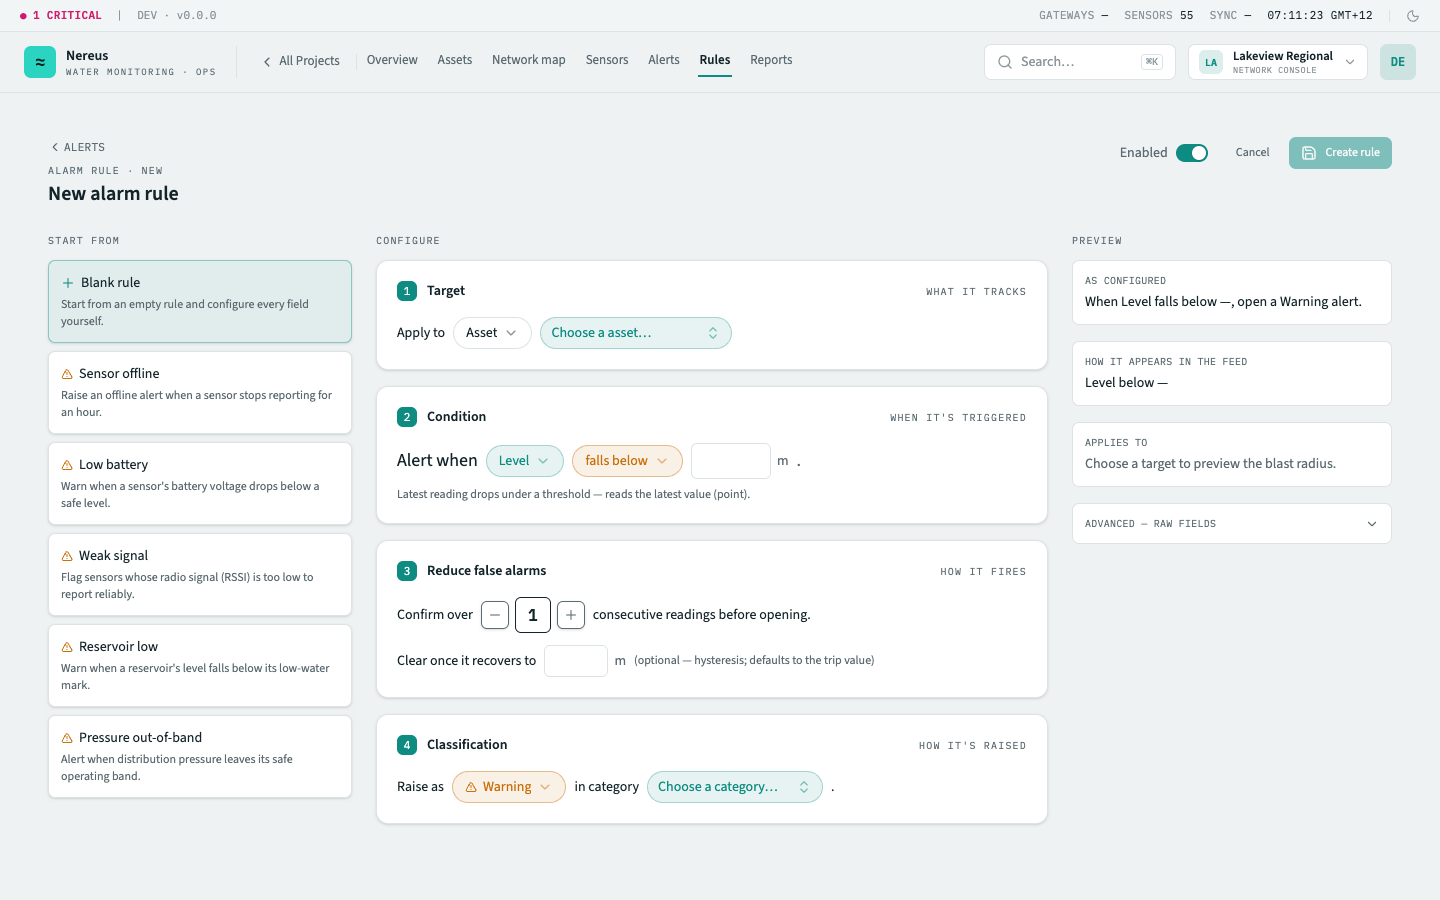The image size is (1440, 900).
Task: Click the Nereus wave logo icon
Action: [40, 62]
